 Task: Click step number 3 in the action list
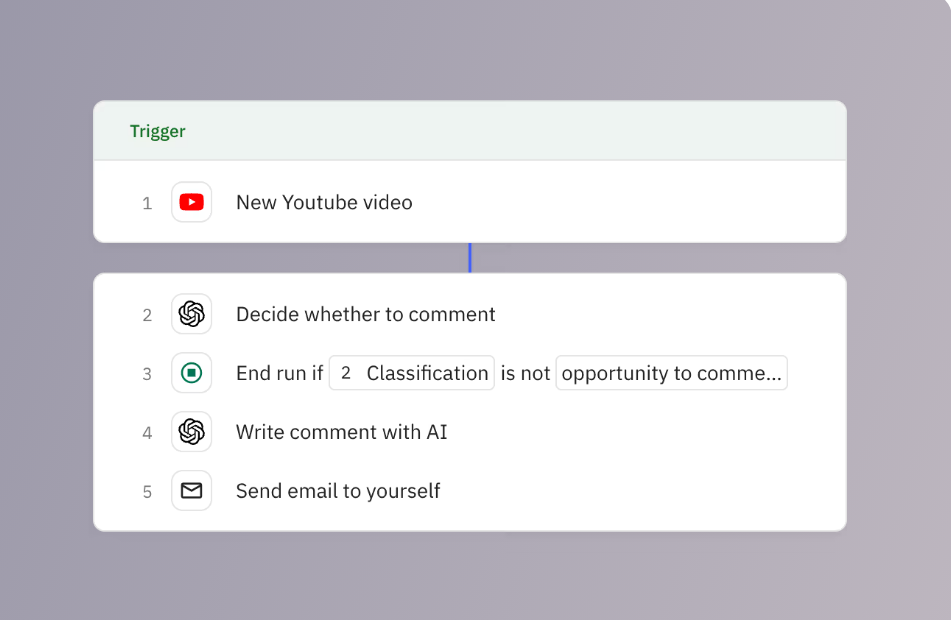coord(147,374)
